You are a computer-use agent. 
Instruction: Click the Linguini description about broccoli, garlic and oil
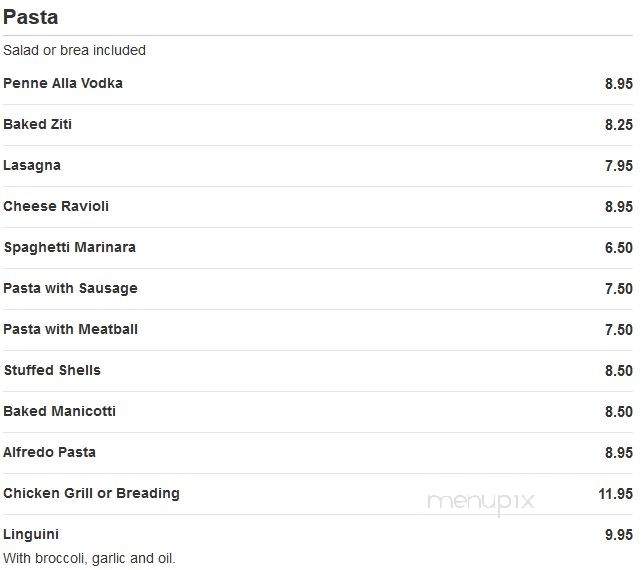(x=89, y=558)
